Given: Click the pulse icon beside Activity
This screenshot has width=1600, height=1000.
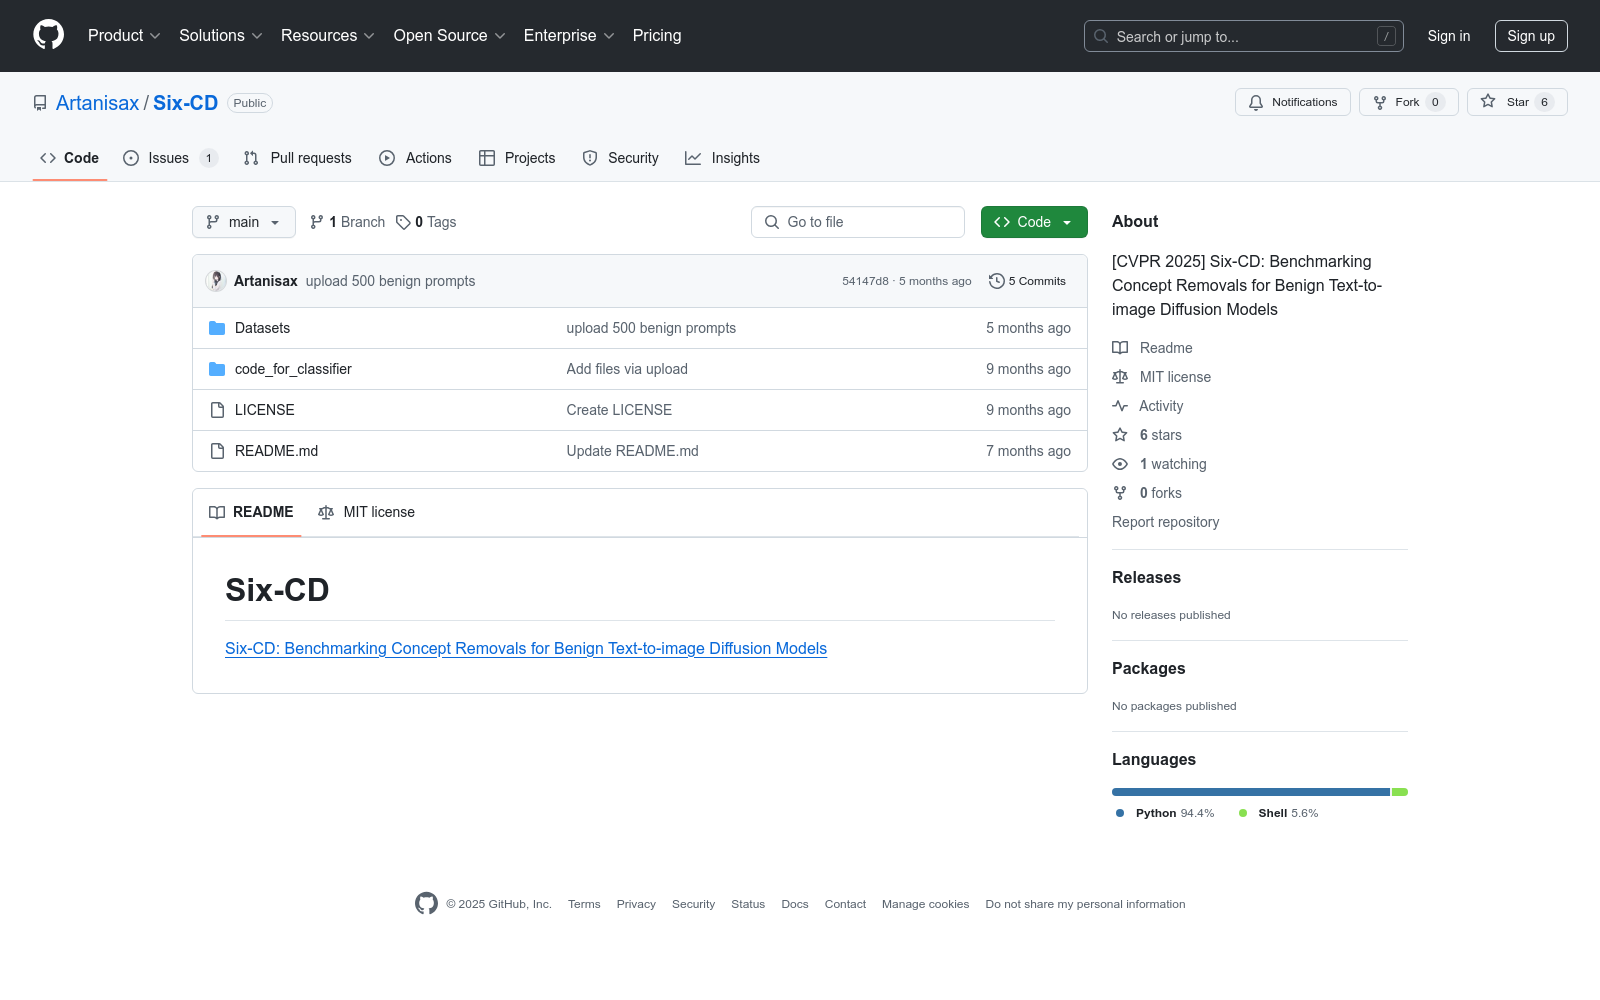Looking at the screenshot, I should tap(1120, 406).
